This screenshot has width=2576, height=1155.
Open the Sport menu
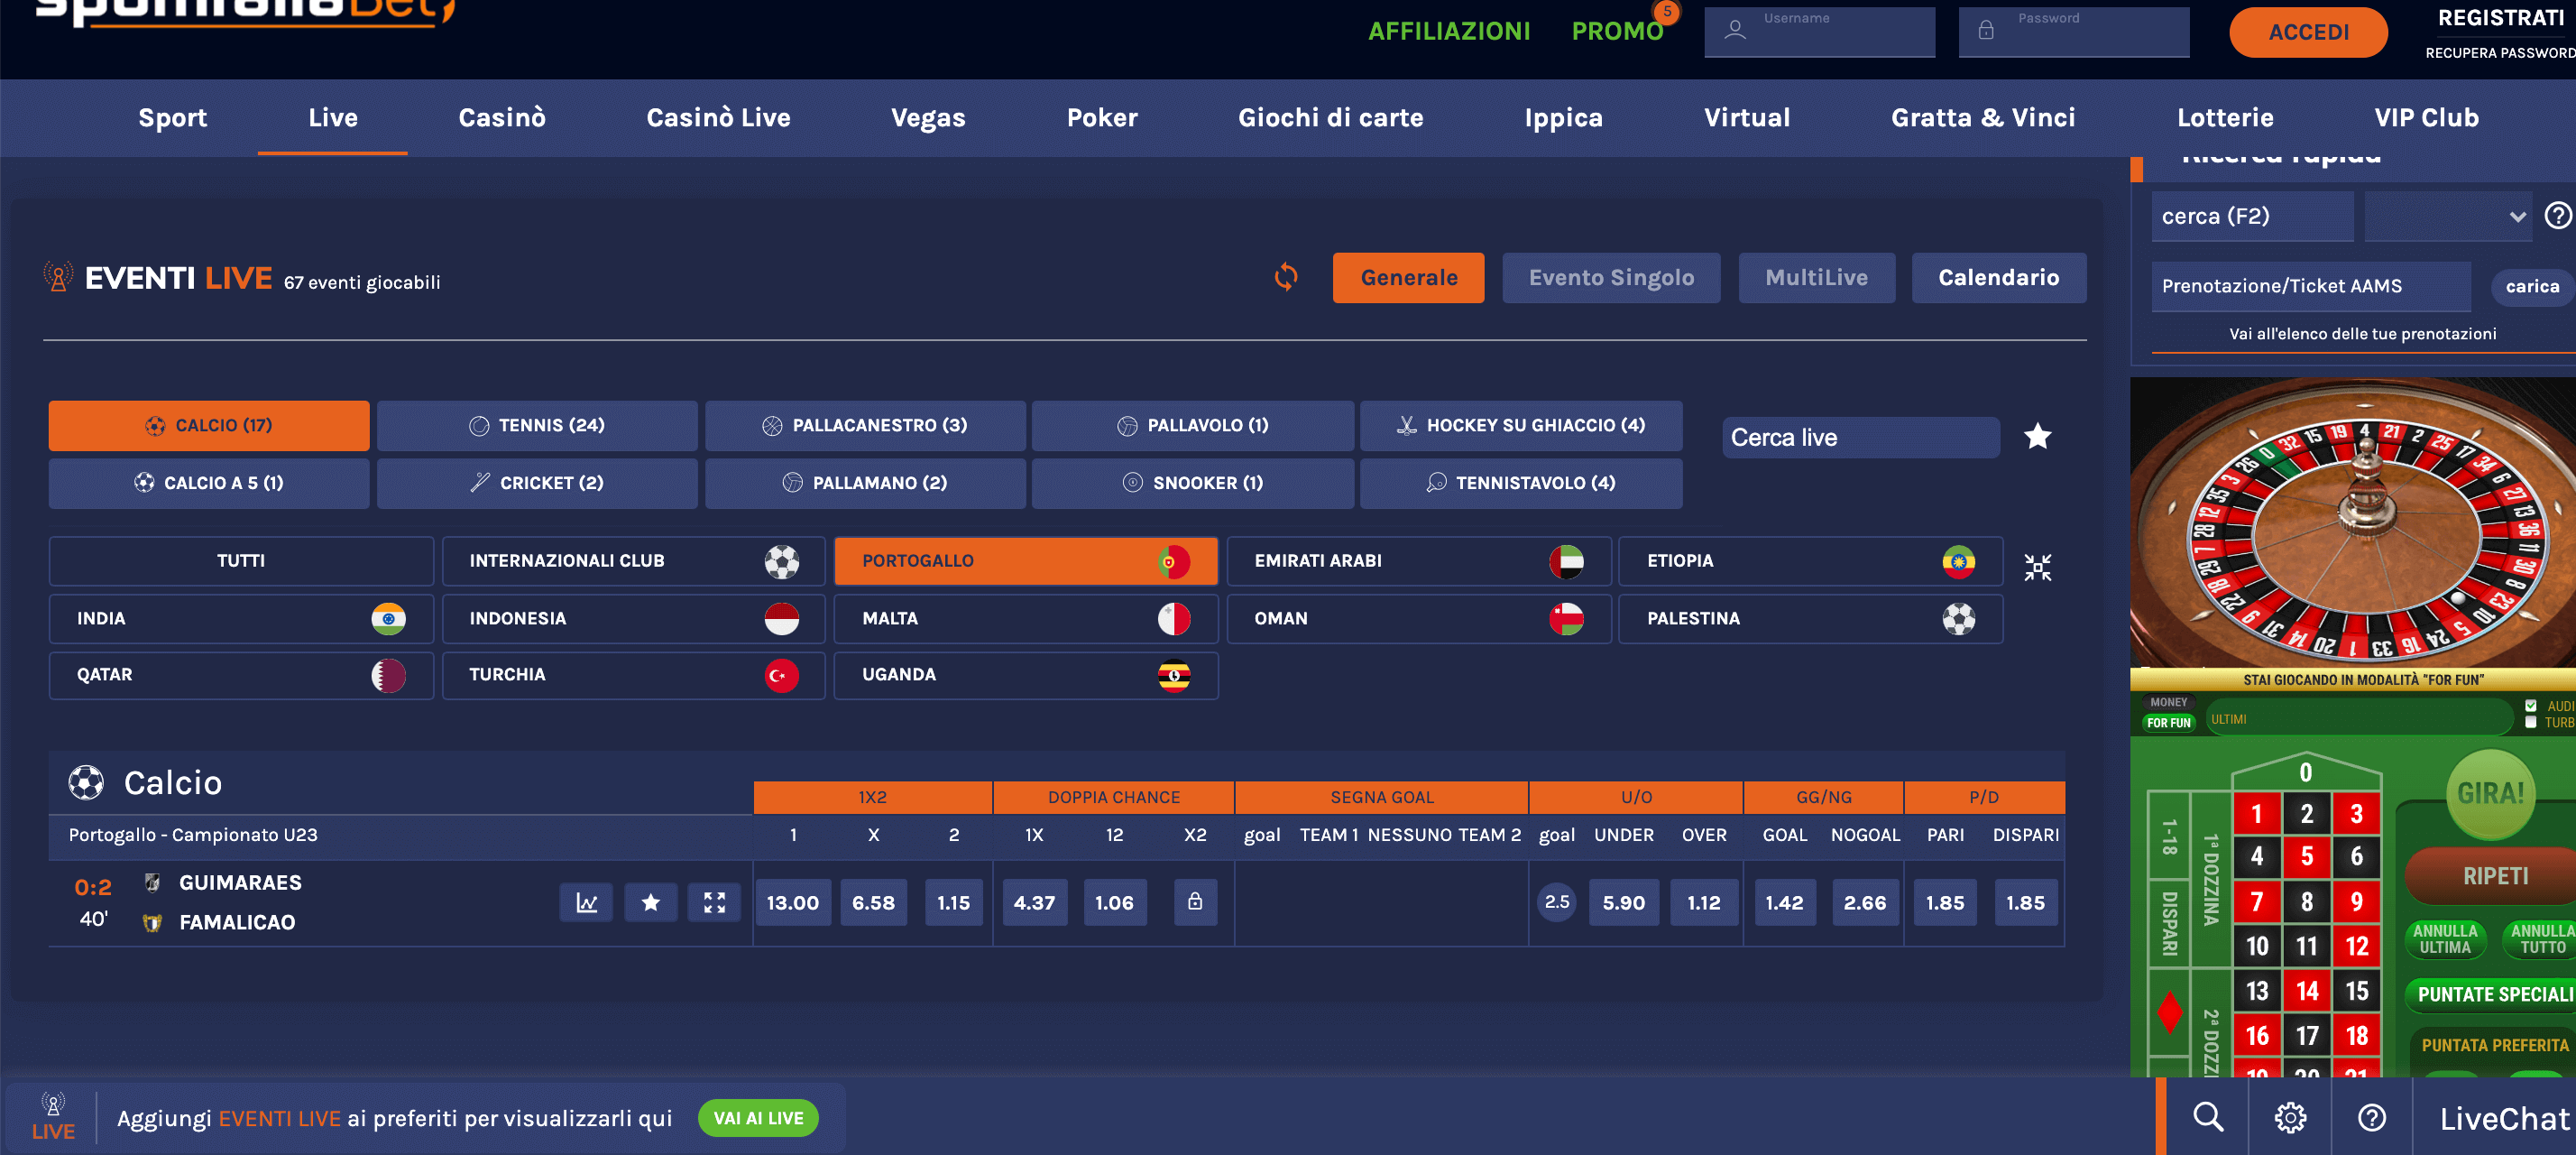point(172,118)
